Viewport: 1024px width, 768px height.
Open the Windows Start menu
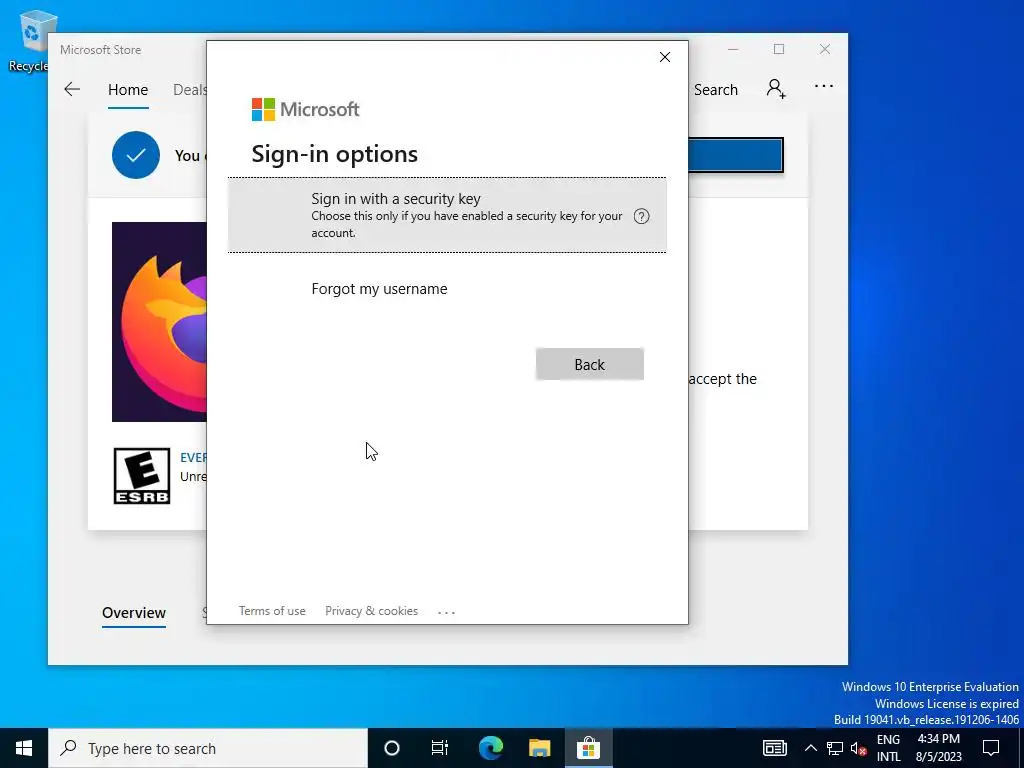pos(24,748)
